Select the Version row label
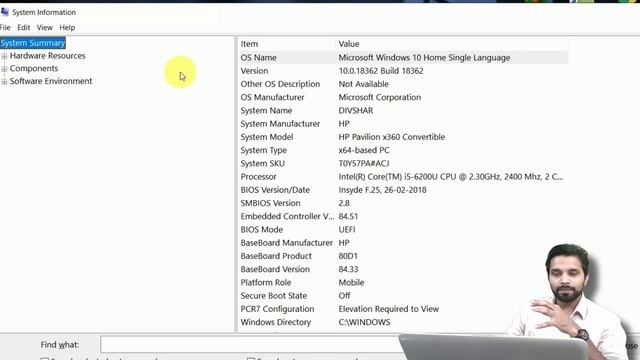This screenshot has width=640, height=360. [x=254, y=71]
